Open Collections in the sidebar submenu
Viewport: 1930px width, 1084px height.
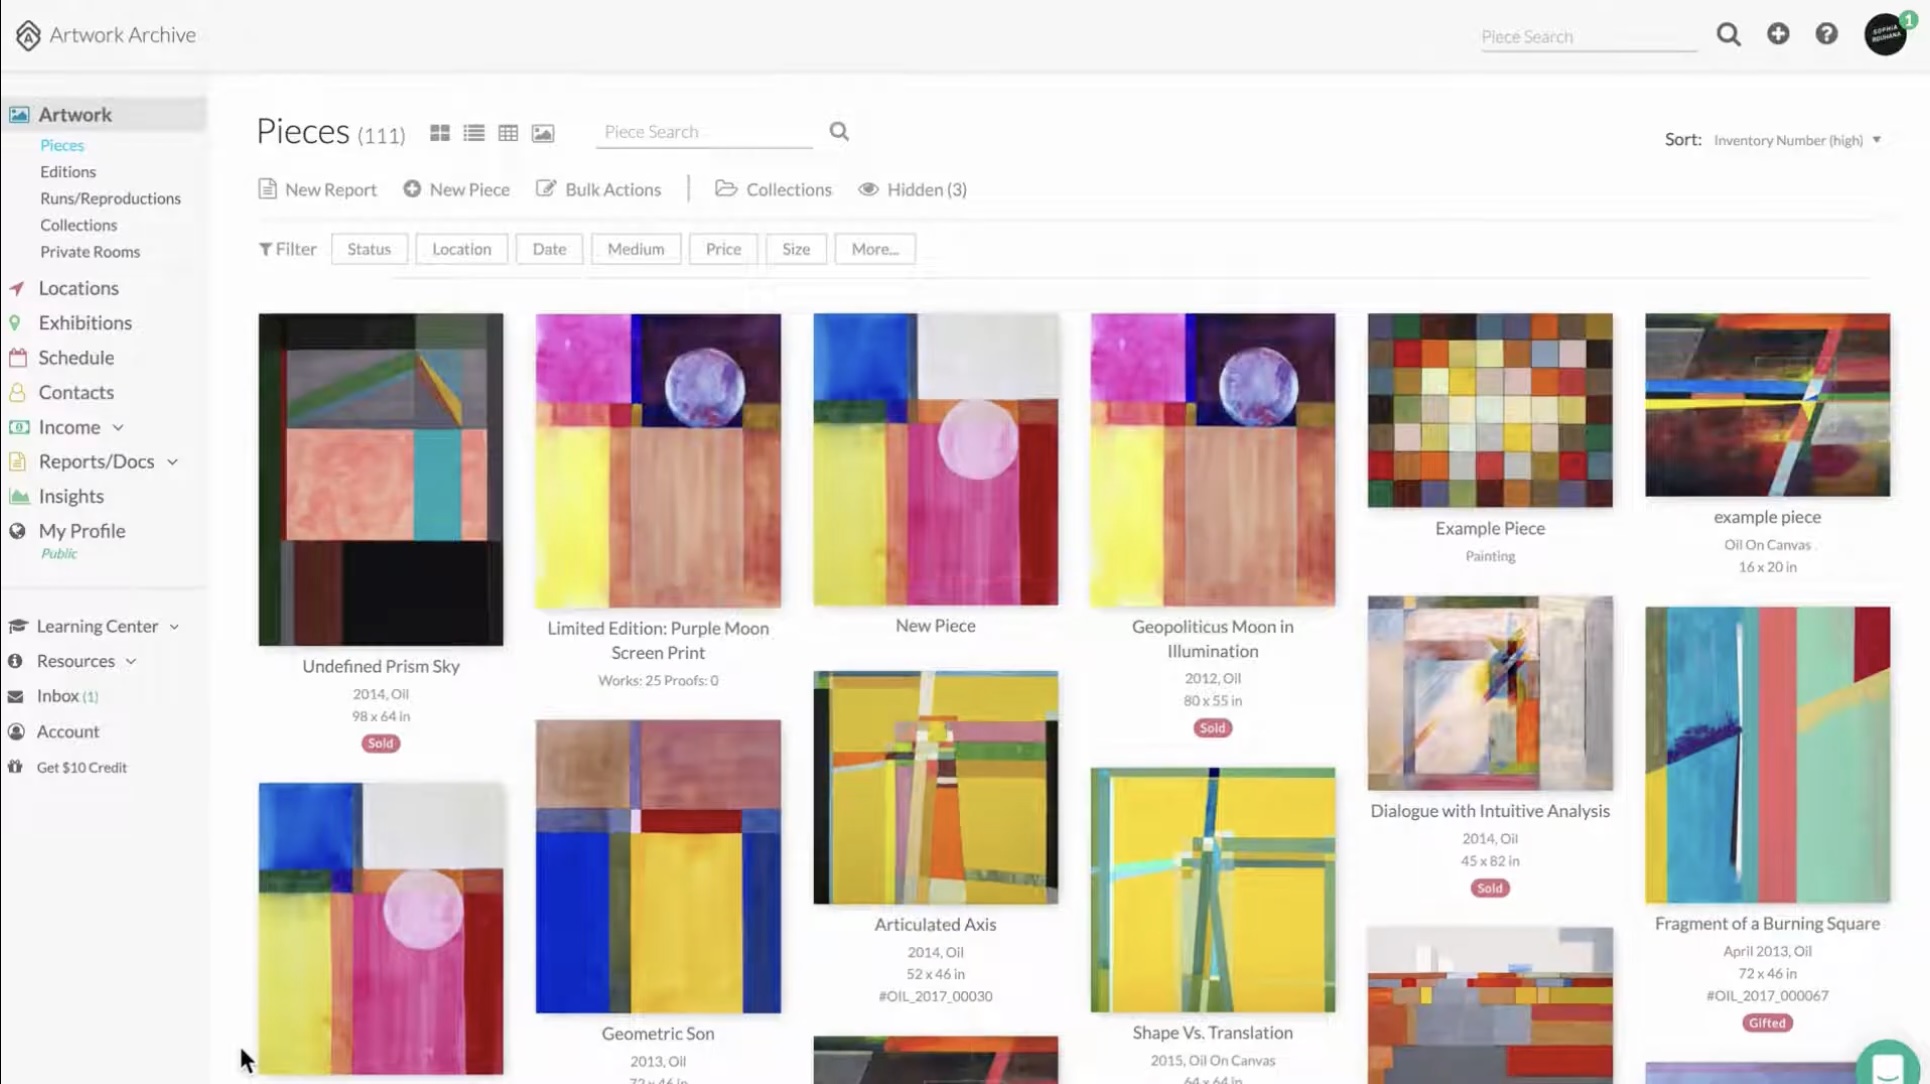(x=78, y=225)
